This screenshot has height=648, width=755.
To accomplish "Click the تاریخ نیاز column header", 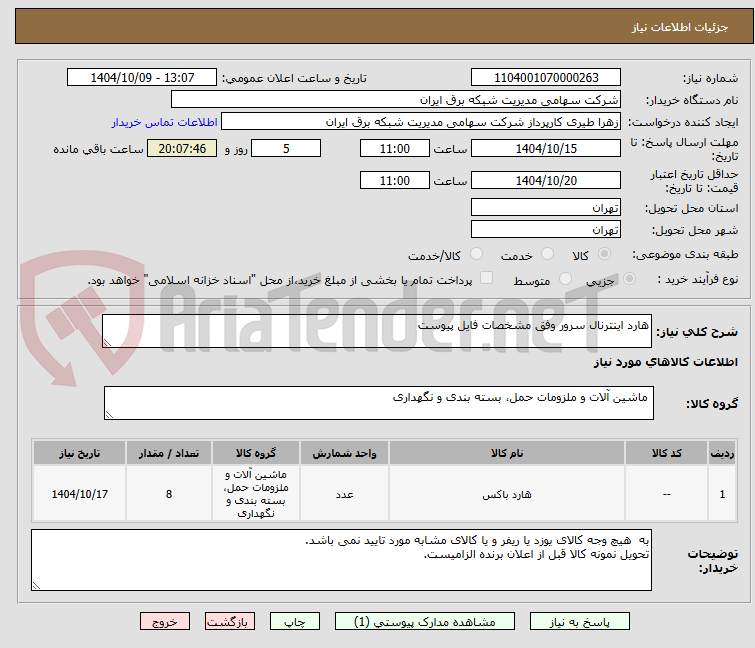I will coord(79,453).
